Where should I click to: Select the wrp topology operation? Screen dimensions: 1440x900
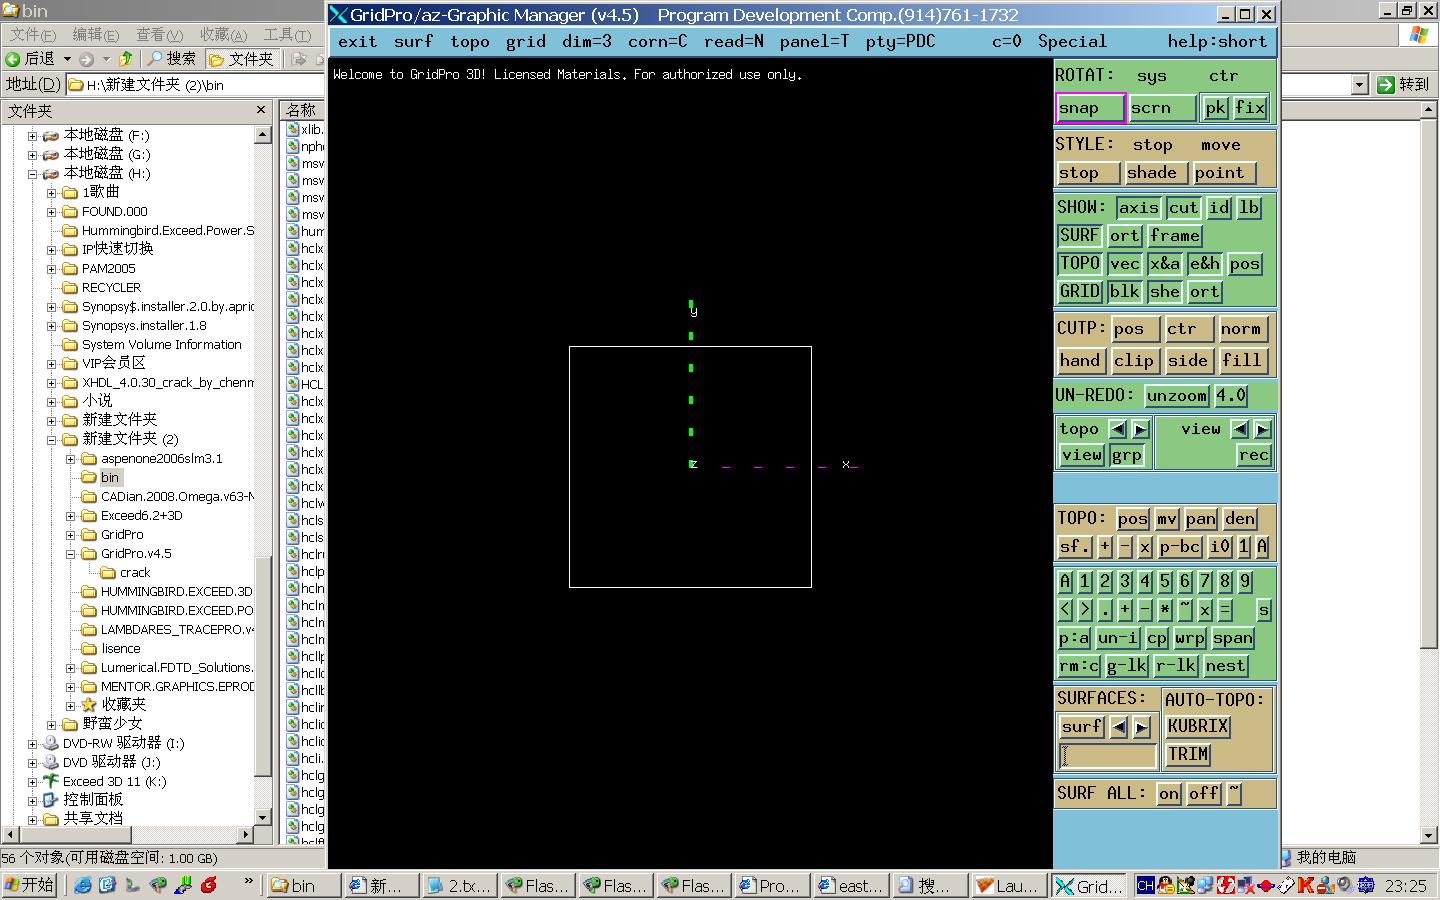point(1190,637)
